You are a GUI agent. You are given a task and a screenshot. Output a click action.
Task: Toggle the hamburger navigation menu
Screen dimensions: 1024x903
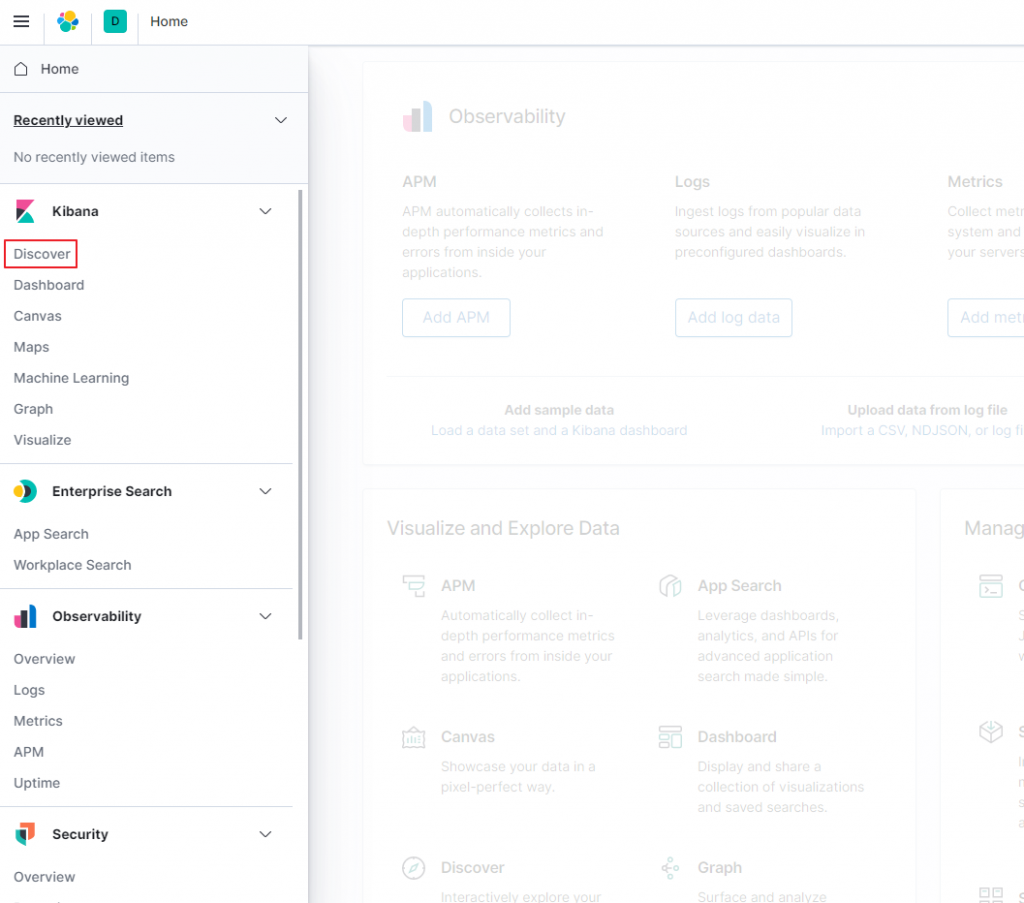22,22
